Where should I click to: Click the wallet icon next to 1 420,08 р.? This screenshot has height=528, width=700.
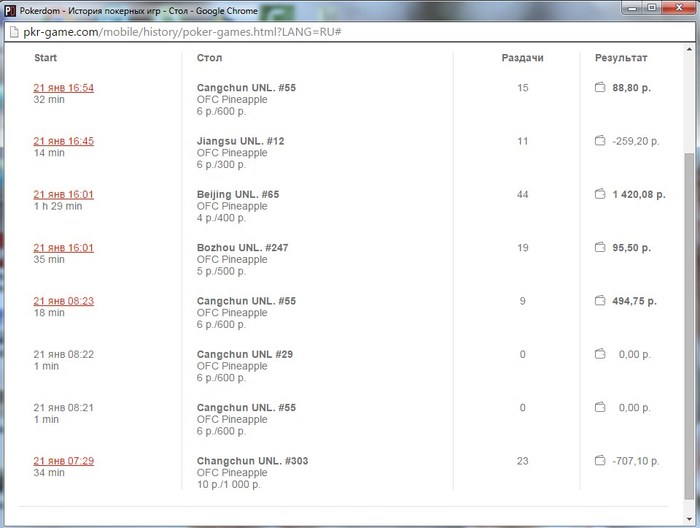[600, 194]
